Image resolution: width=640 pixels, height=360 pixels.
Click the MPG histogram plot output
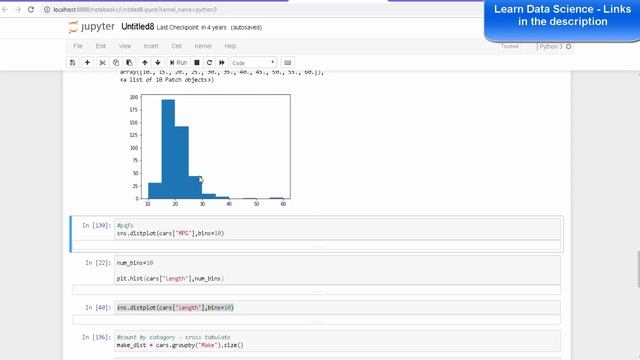209,150
